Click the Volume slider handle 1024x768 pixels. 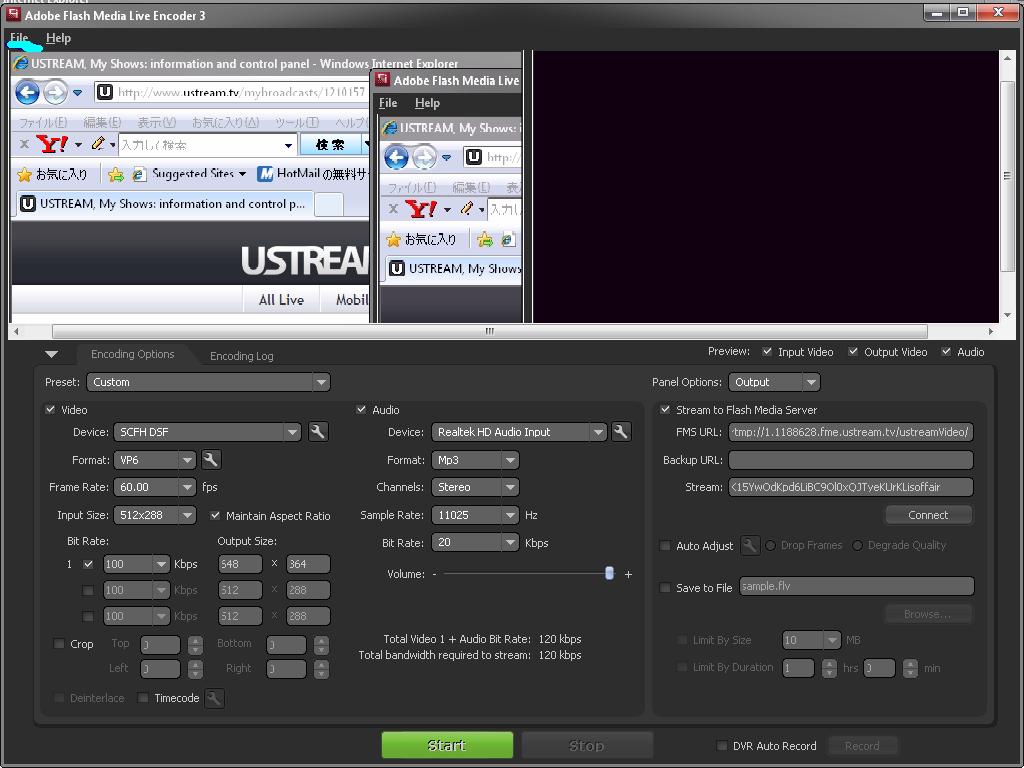click(x=609, y=573)
